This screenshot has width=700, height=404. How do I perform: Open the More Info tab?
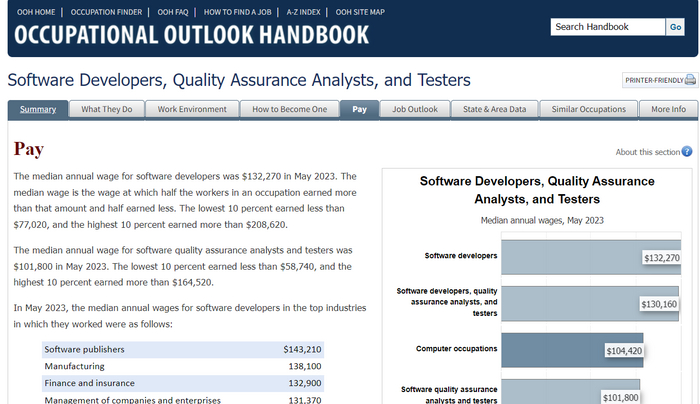pyautogui.click(x=668, y=109)
